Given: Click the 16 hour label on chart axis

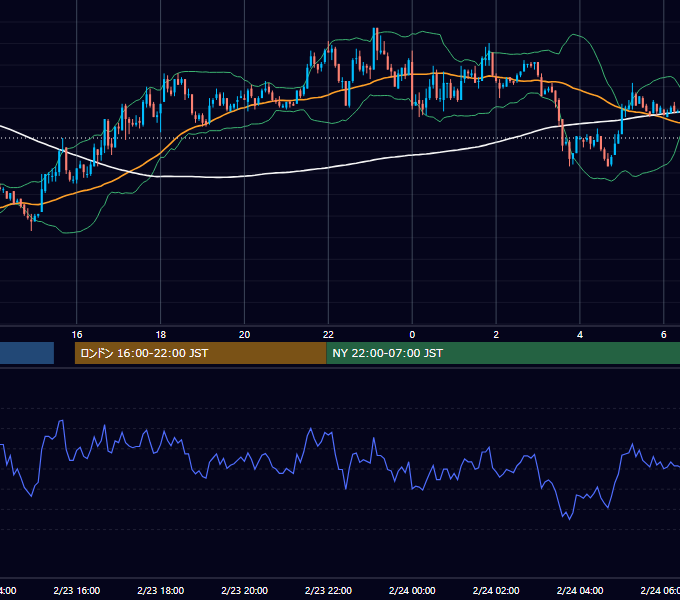Looking at the screenshot, I should 77,334.
